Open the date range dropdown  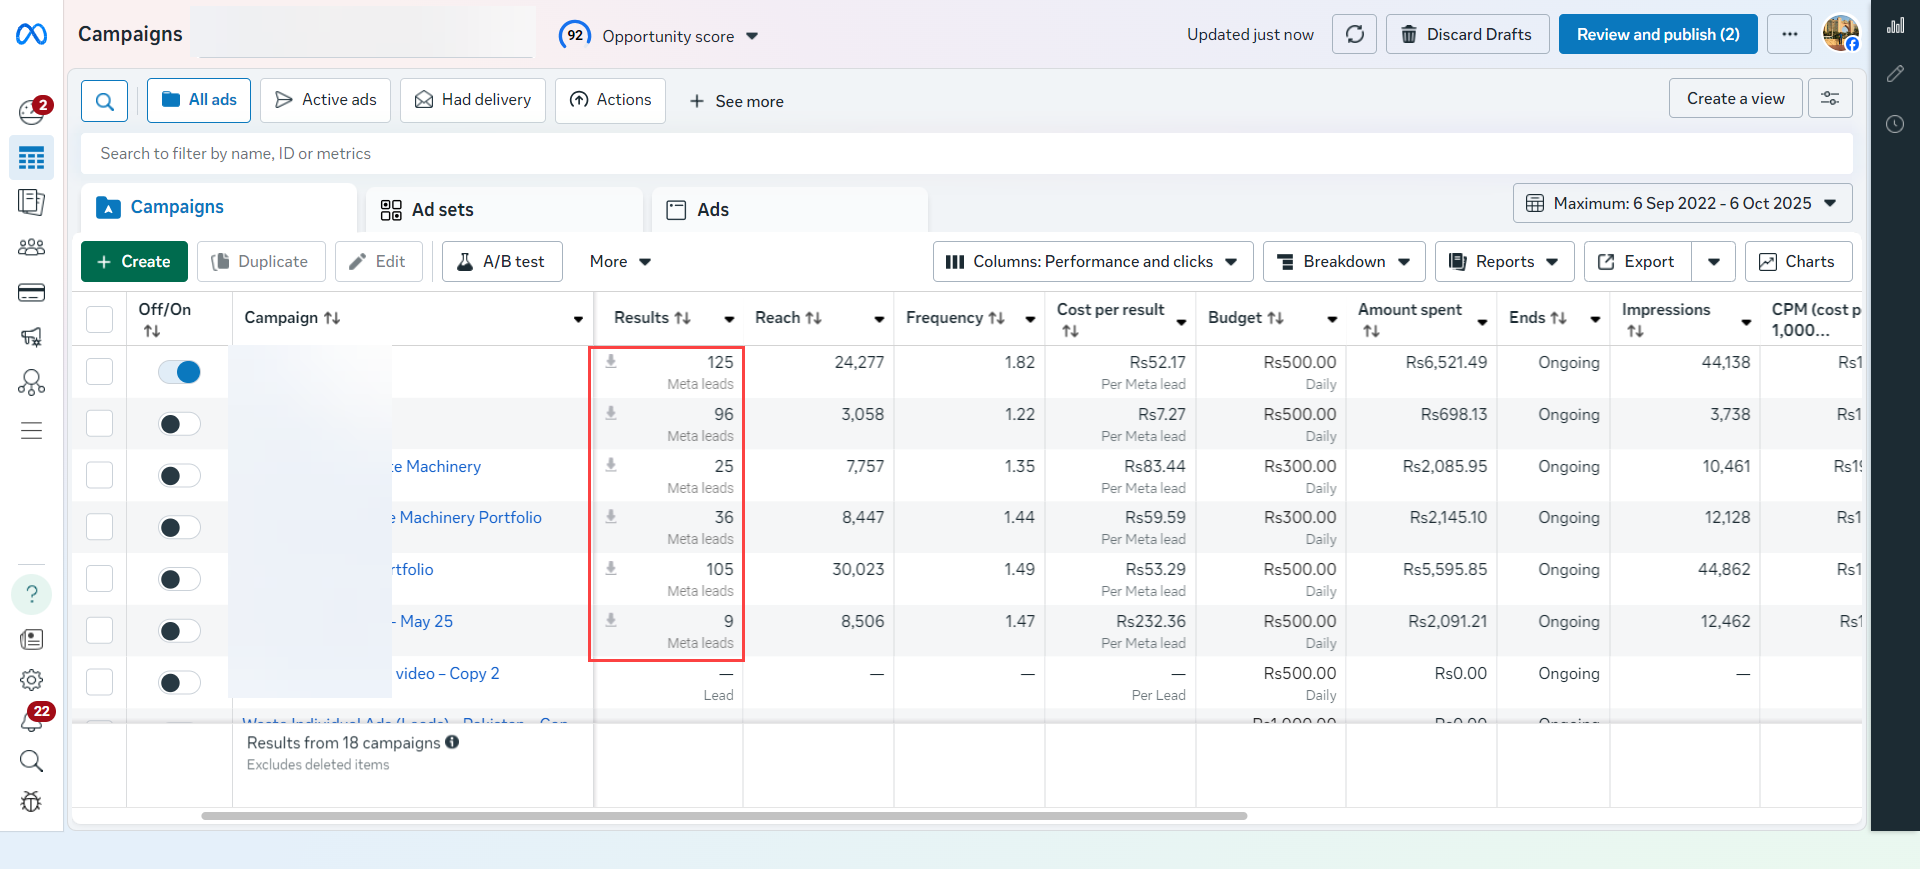tap(1682, 204)
